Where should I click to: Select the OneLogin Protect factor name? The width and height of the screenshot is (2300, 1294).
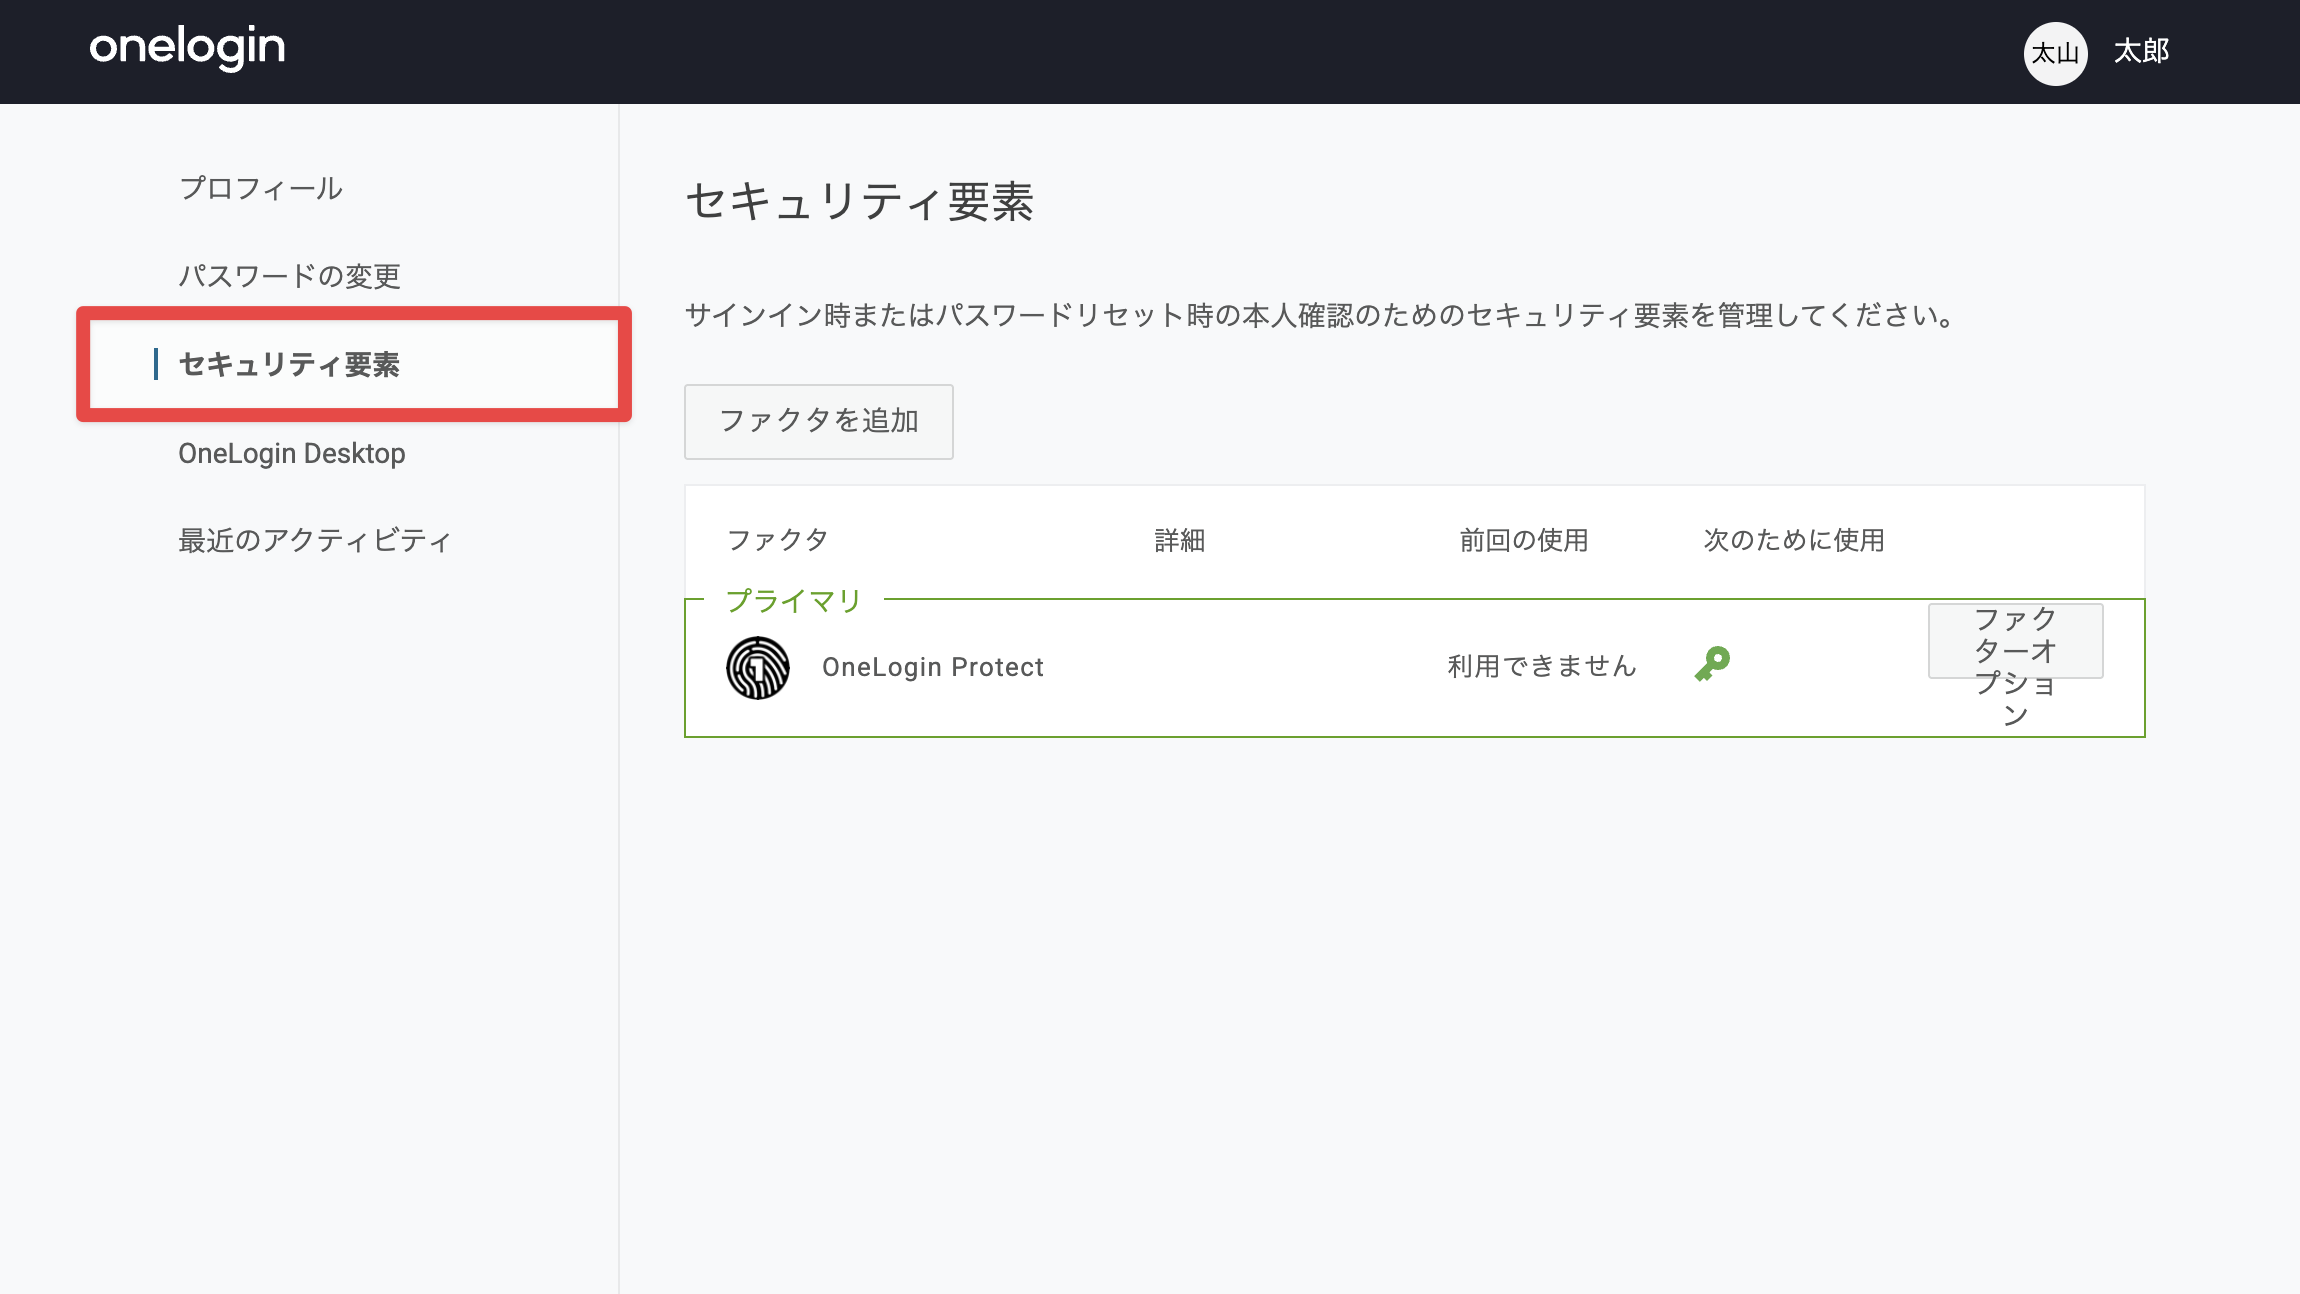point(933,667)
